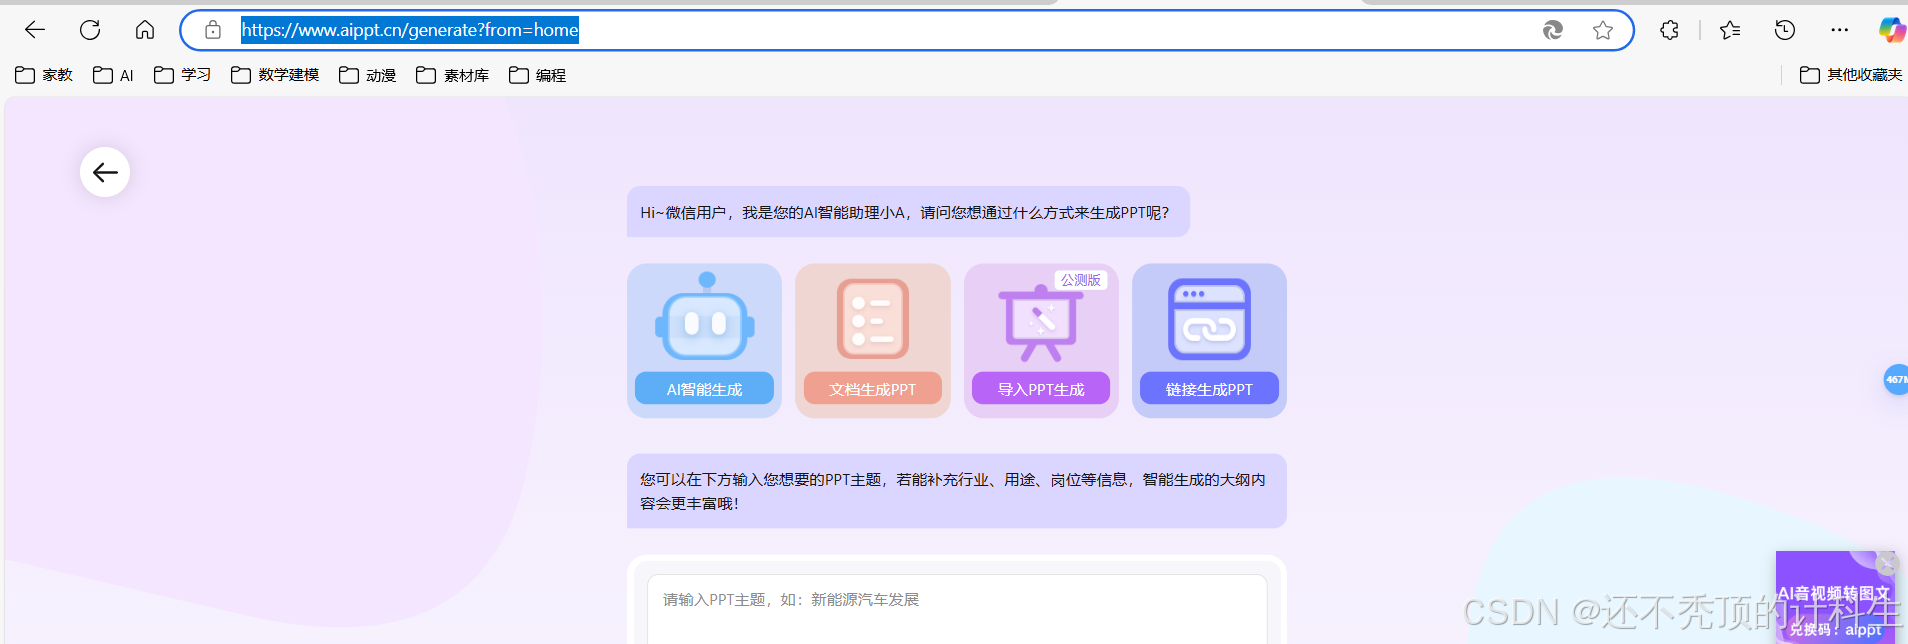Click the 公测版 badge

click(x=1081, y=280)
